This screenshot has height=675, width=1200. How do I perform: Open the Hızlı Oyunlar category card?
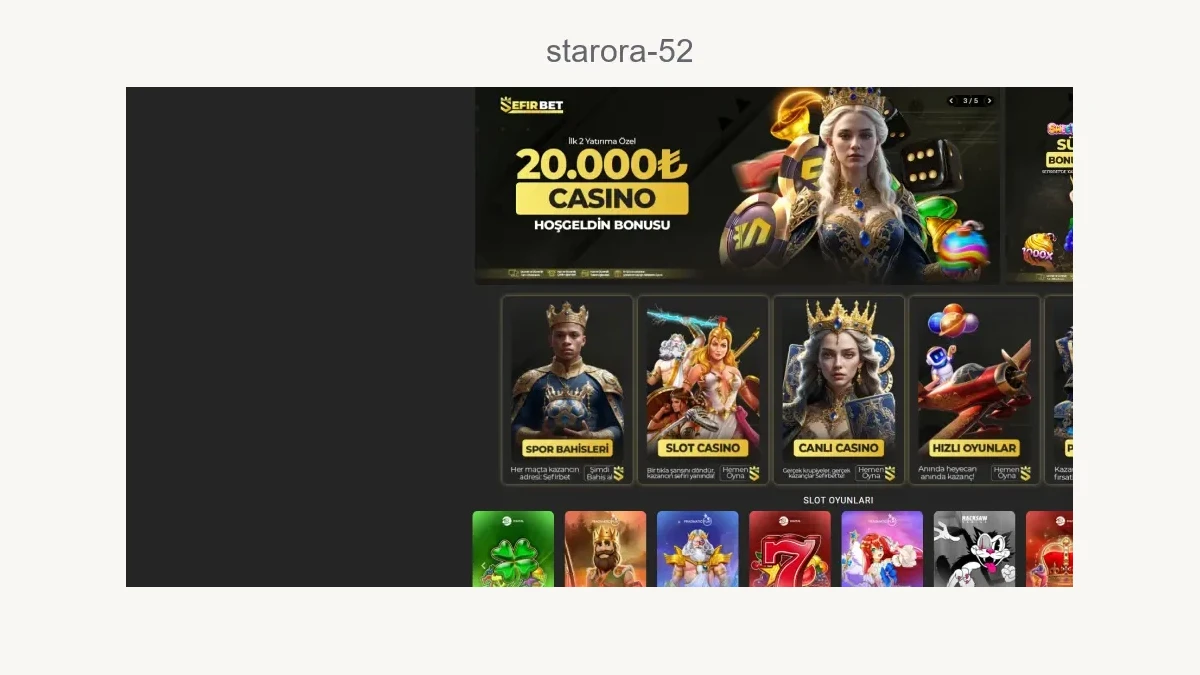tap(974, 390)
